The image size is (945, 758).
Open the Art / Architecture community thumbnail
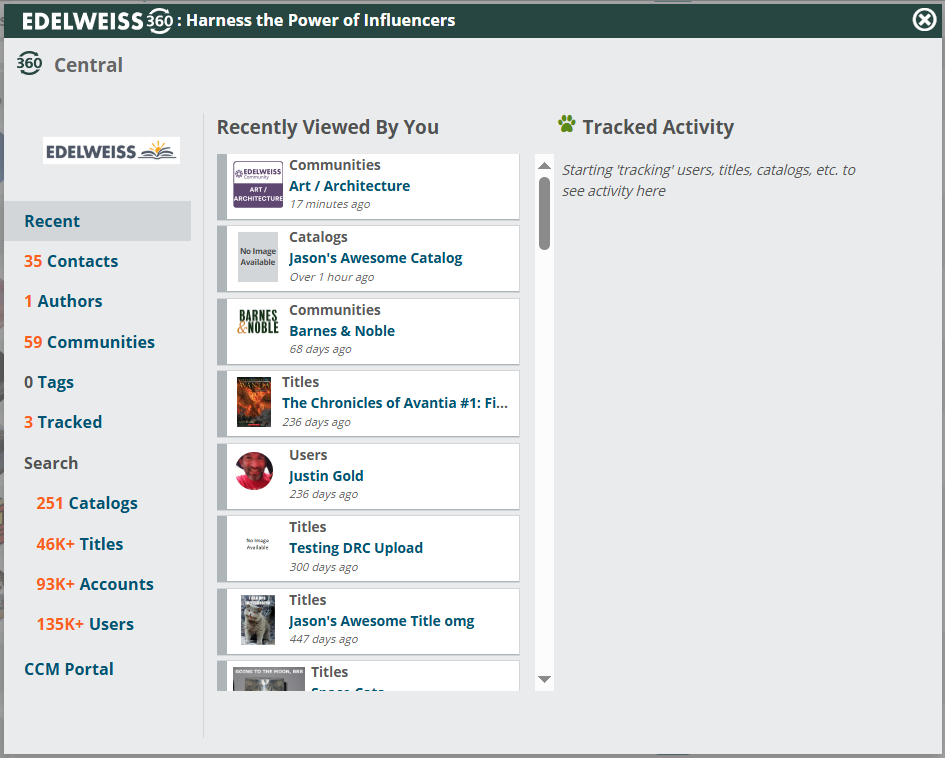pyautogui.click(x=258, y=185)
